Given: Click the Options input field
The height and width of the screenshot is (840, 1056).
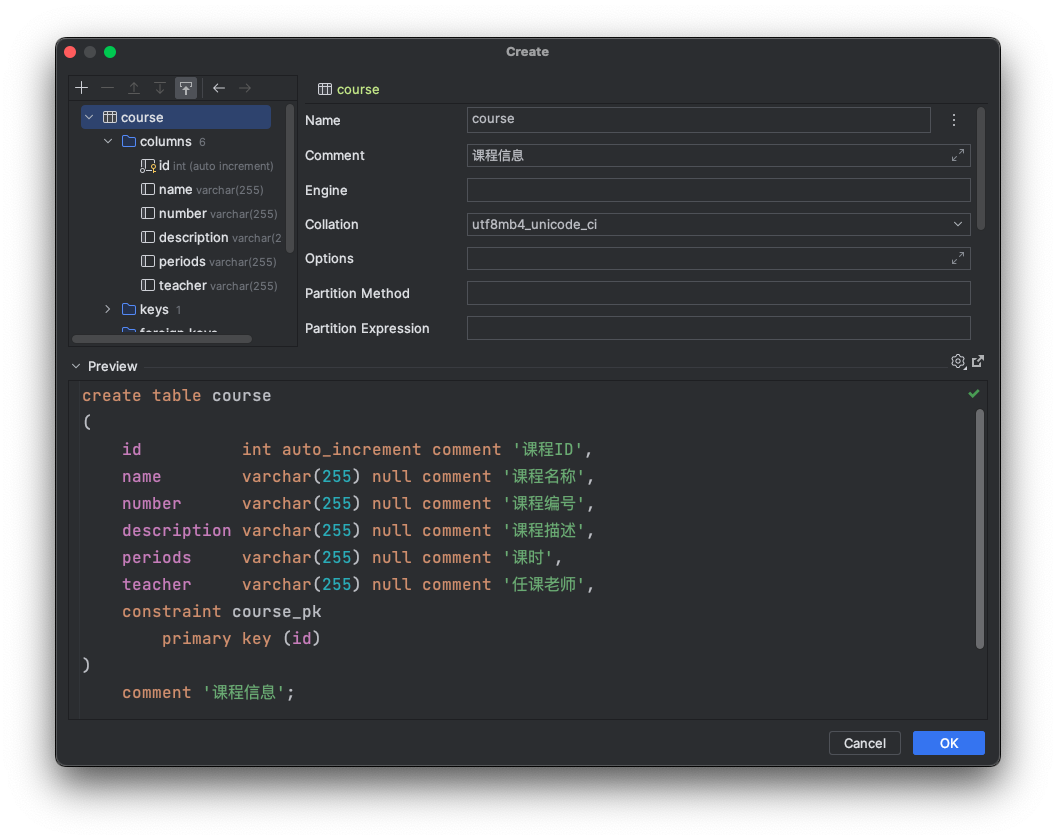Looking at the screenshot, I should coord(718,258).
